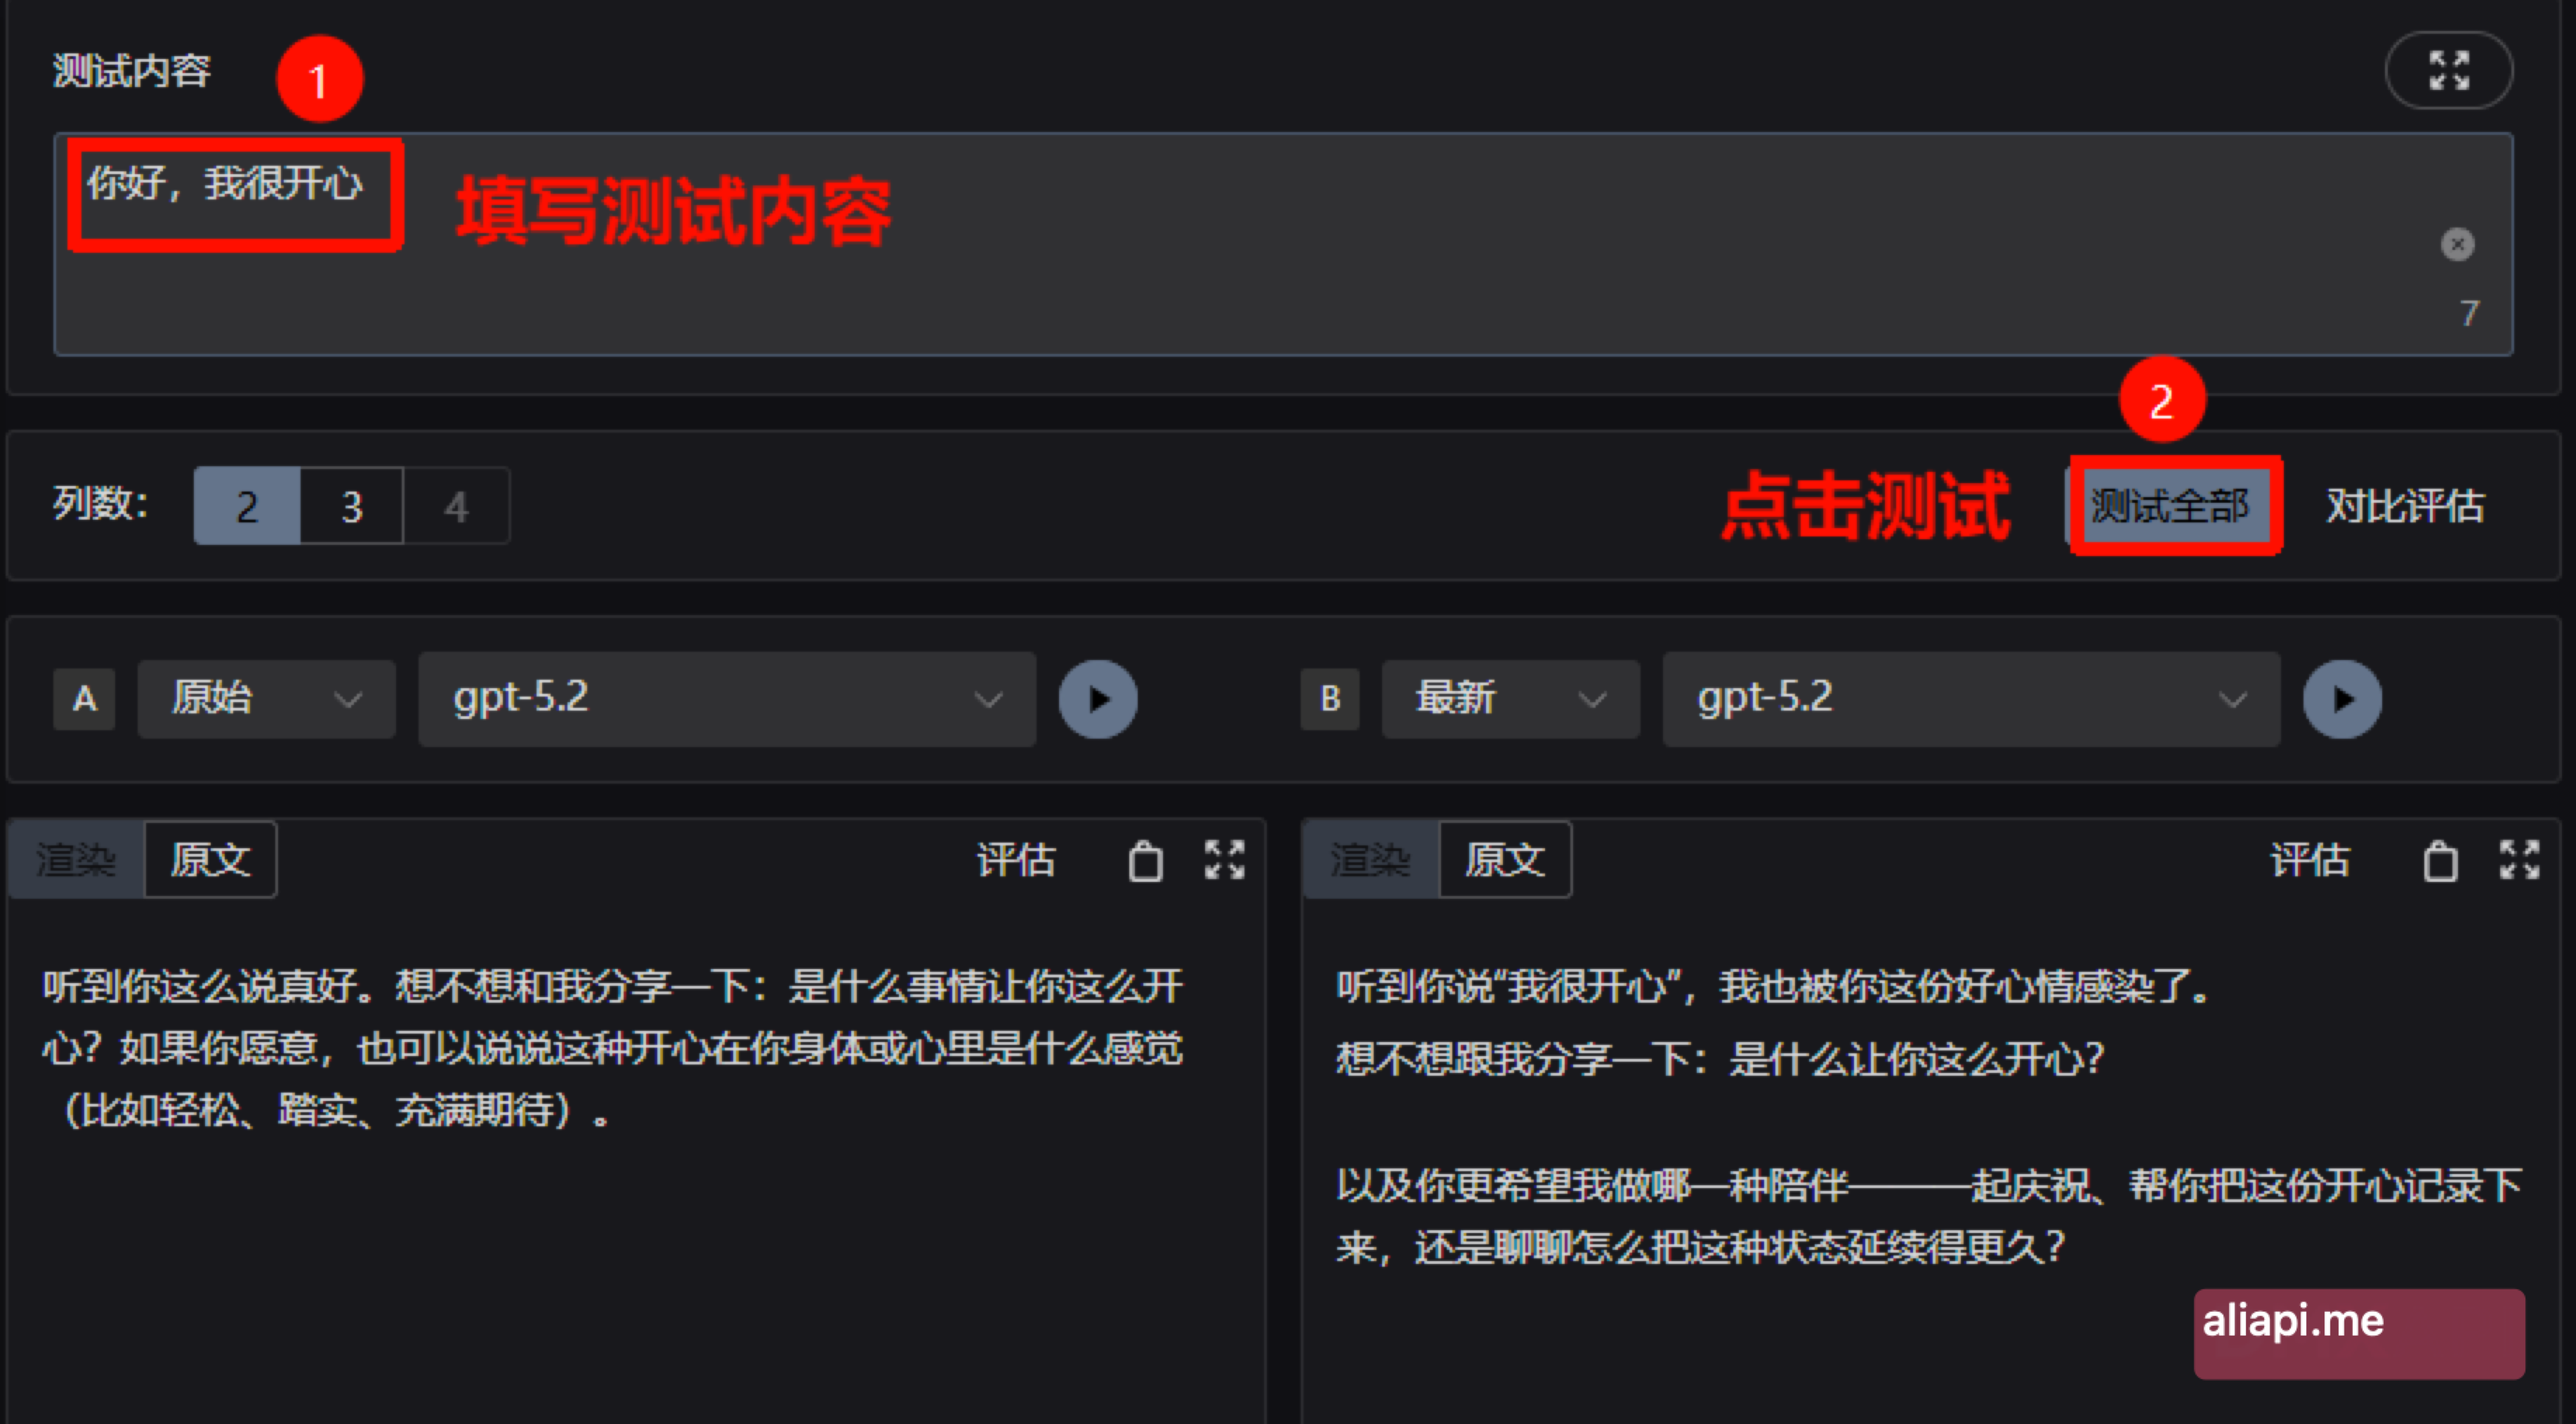
Task: Click the 测试全部 button
Action: click(x=2171, y=506)
